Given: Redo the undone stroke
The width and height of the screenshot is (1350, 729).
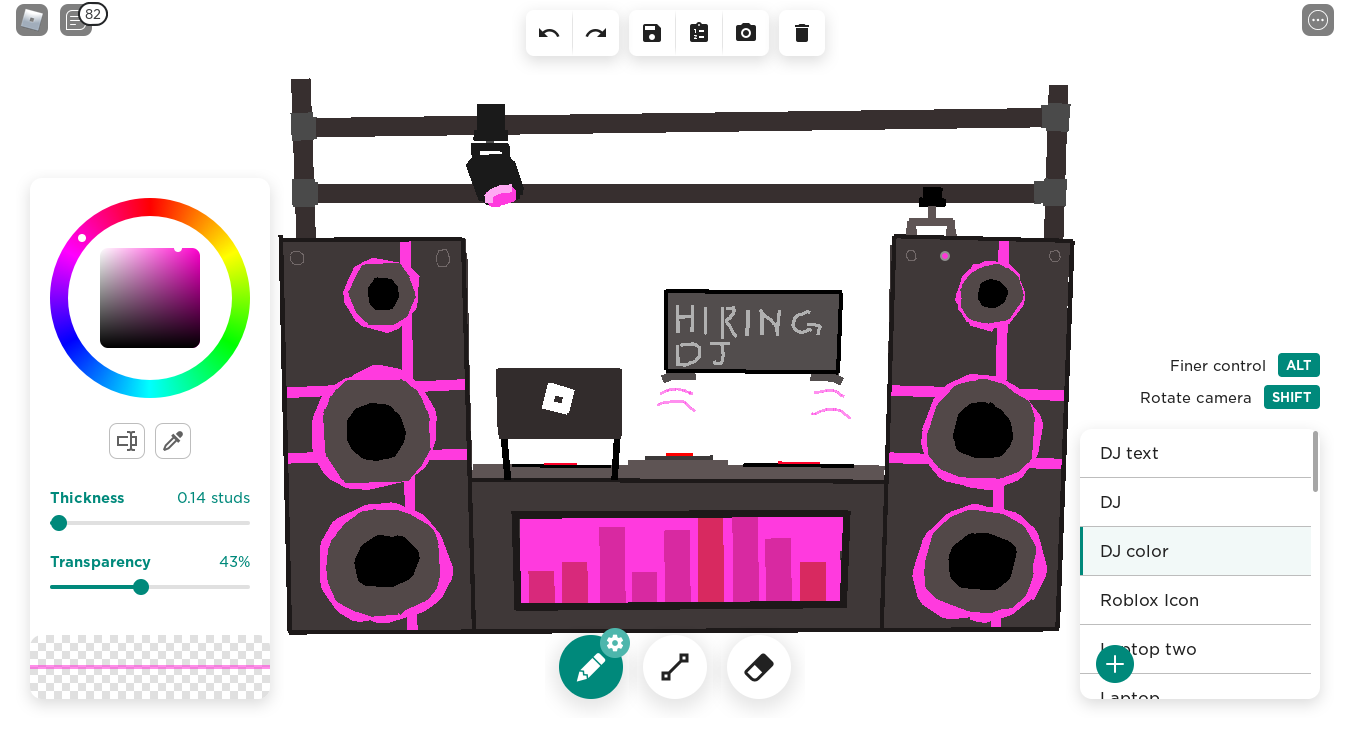Looking at the screenshot, I should click(x=596, y=33).
